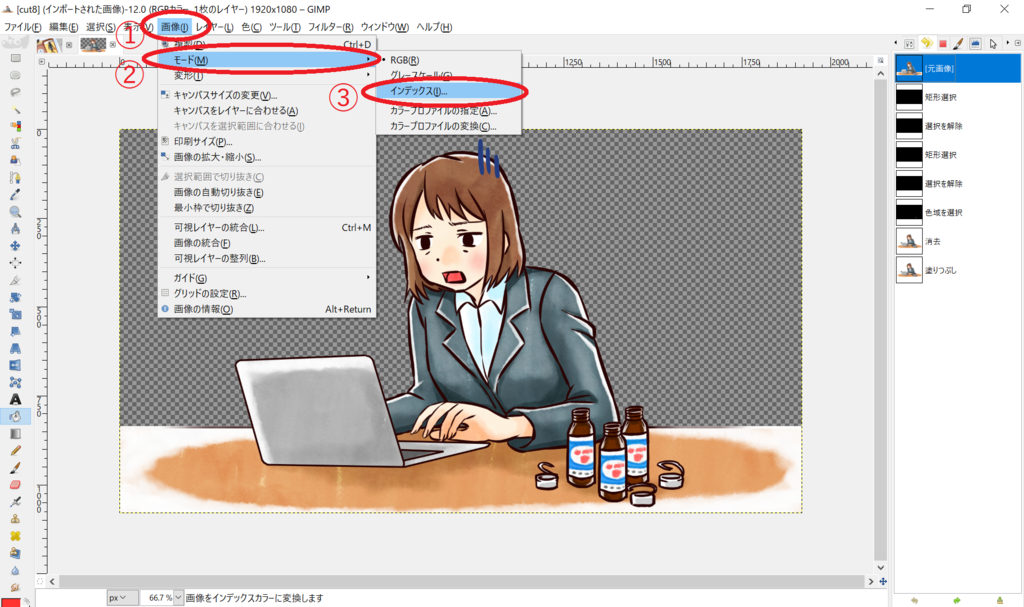Select the Scissors Select tool
This screenshot has width=1024, height=607.
pos(15,143)
